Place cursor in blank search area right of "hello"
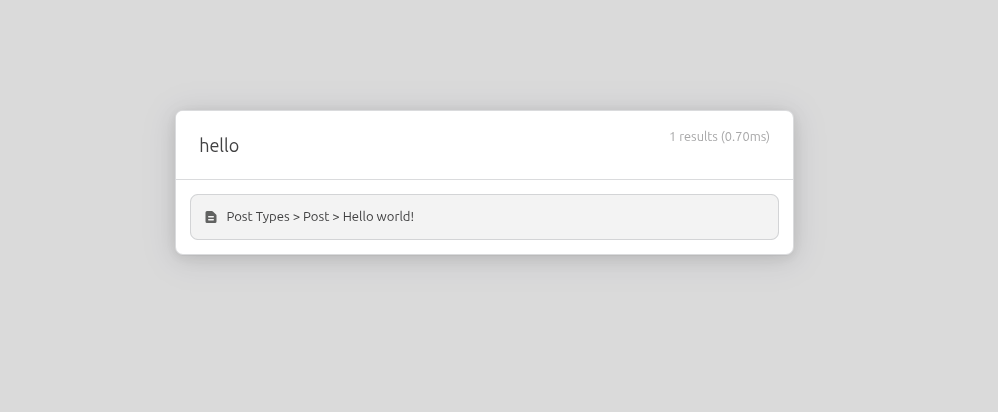 [x=450, y=146]
